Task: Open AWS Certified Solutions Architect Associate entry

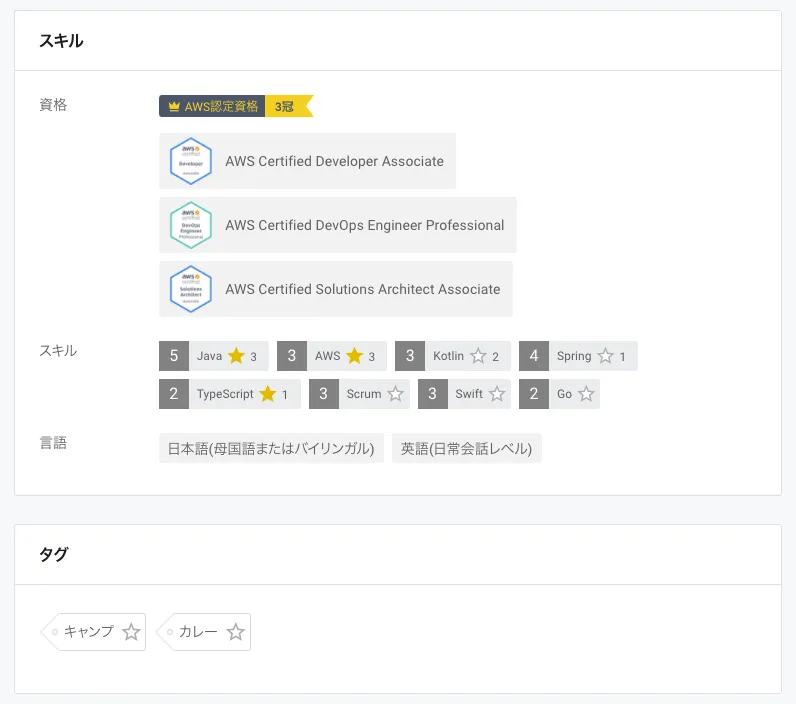Action: (x=336, y=289)
